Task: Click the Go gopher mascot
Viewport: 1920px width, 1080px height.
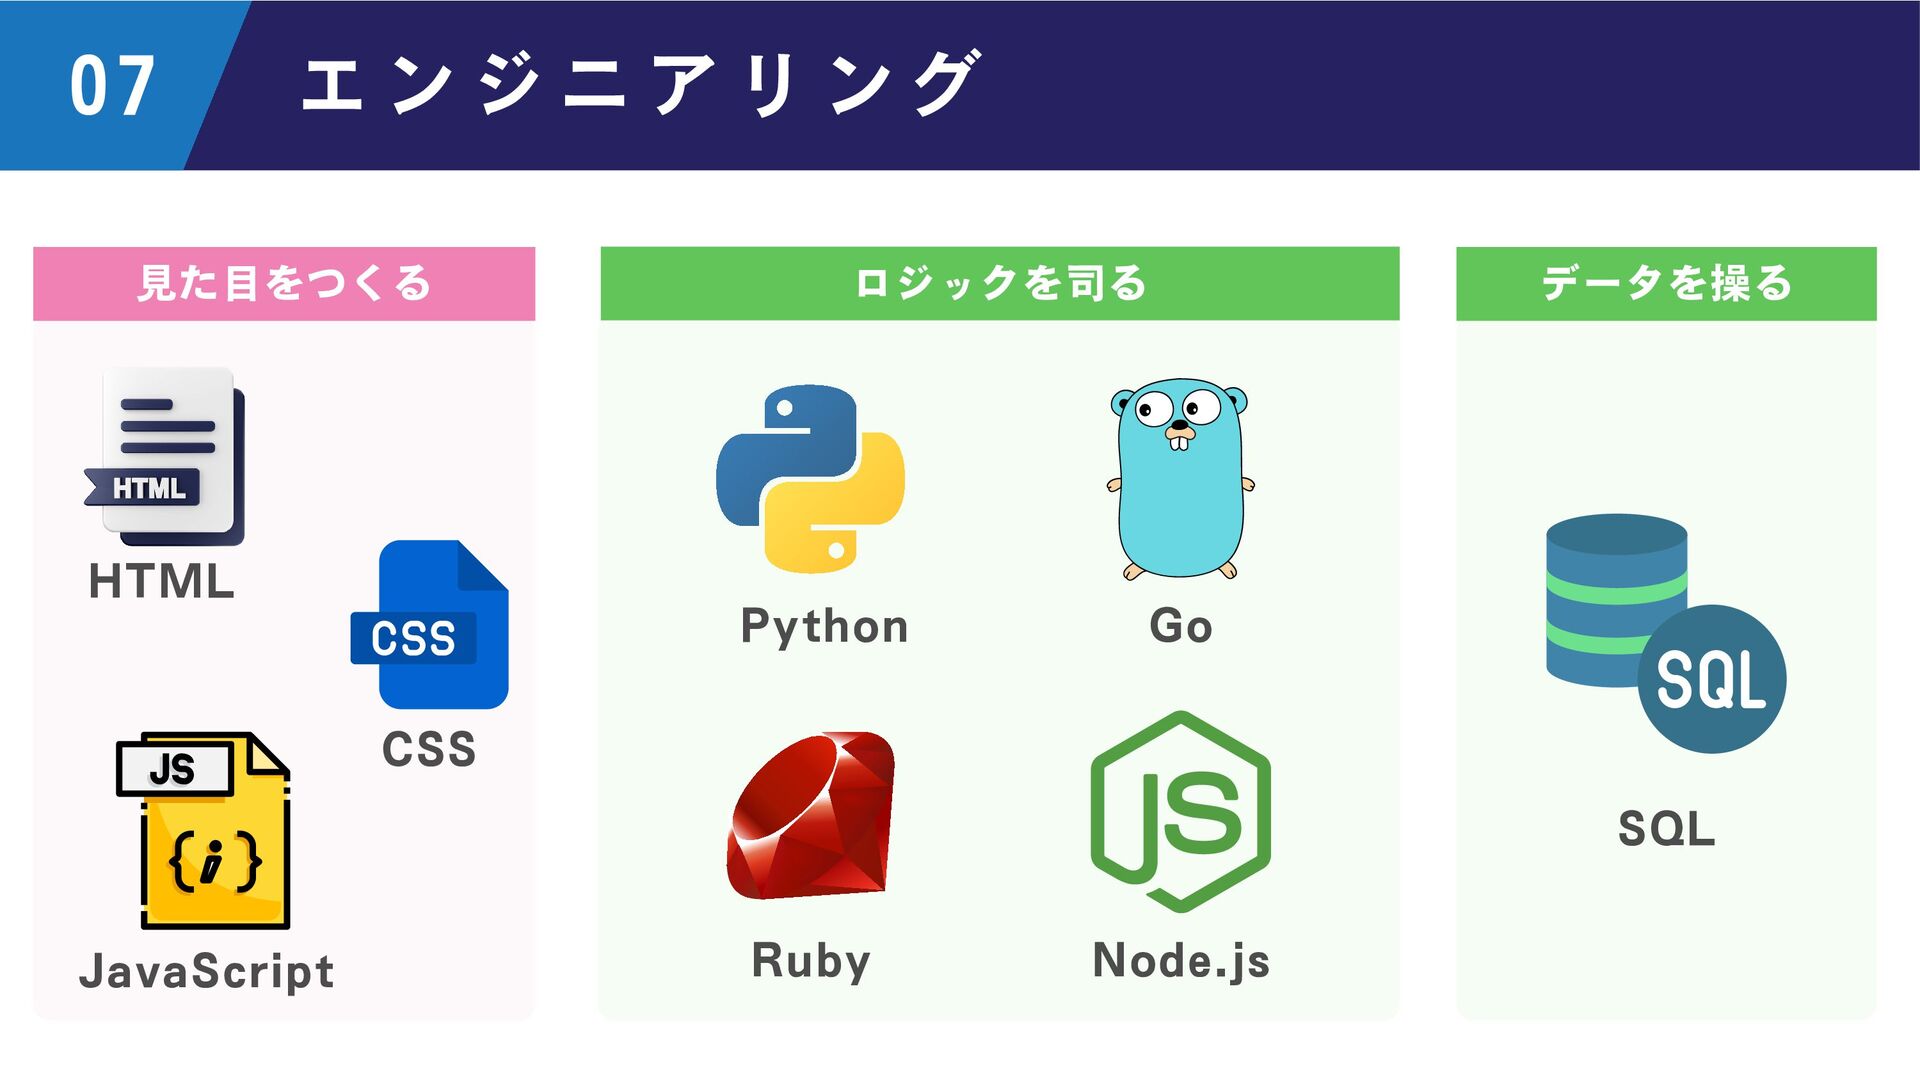Action: tap(1180, 479)
